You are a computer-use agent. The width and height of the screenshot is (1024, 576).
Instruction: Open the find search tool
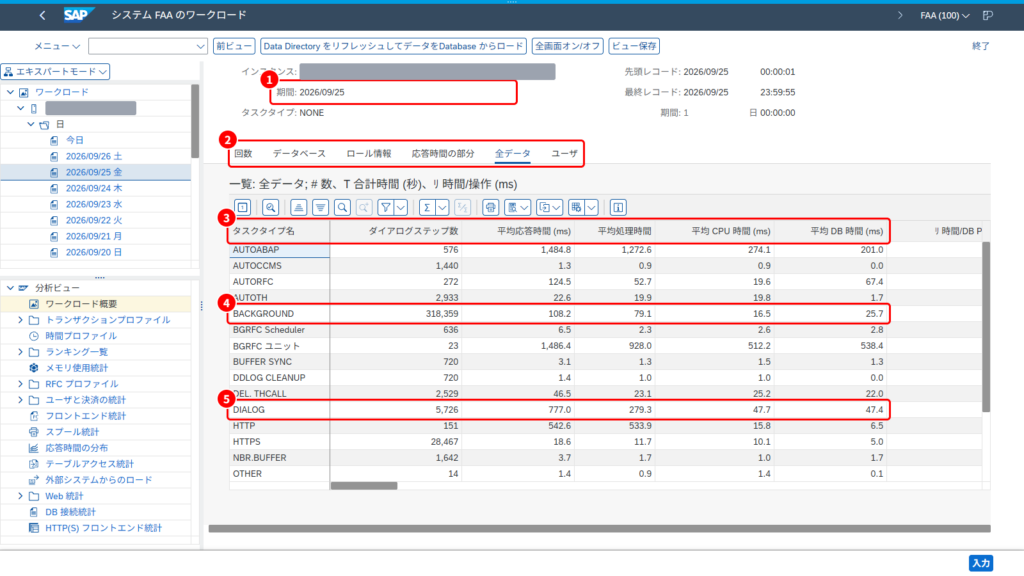342,208
